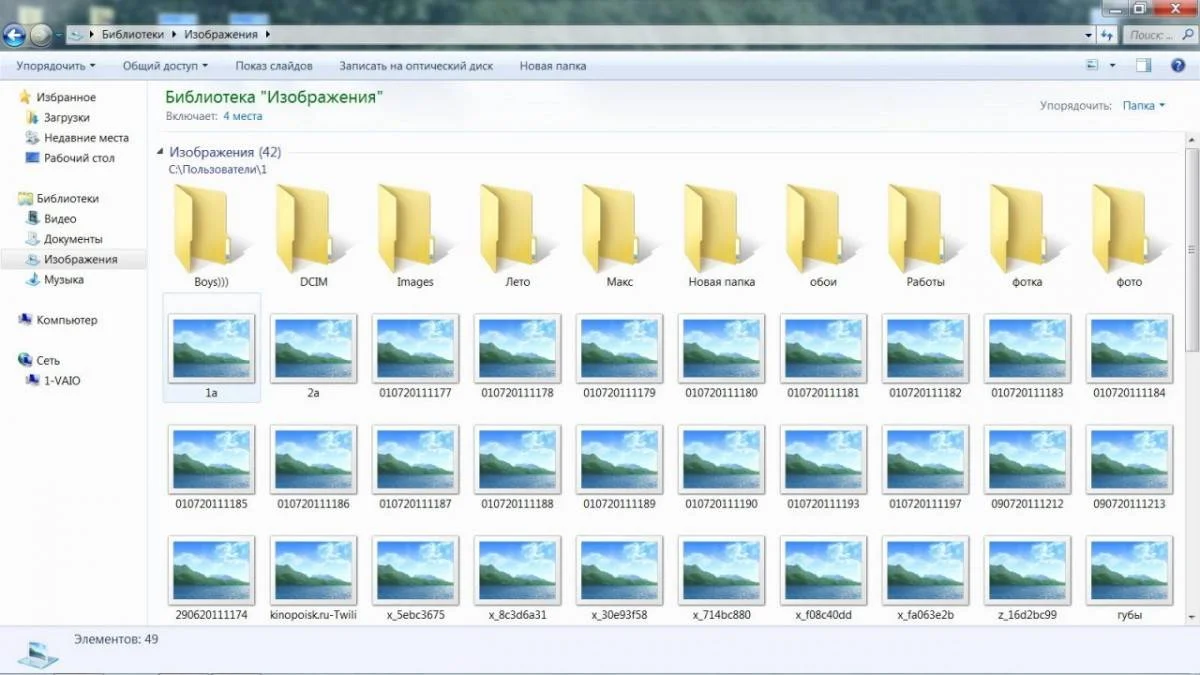
Task: Expand the Общий доступ dropdown
Action: click(165, 66)
